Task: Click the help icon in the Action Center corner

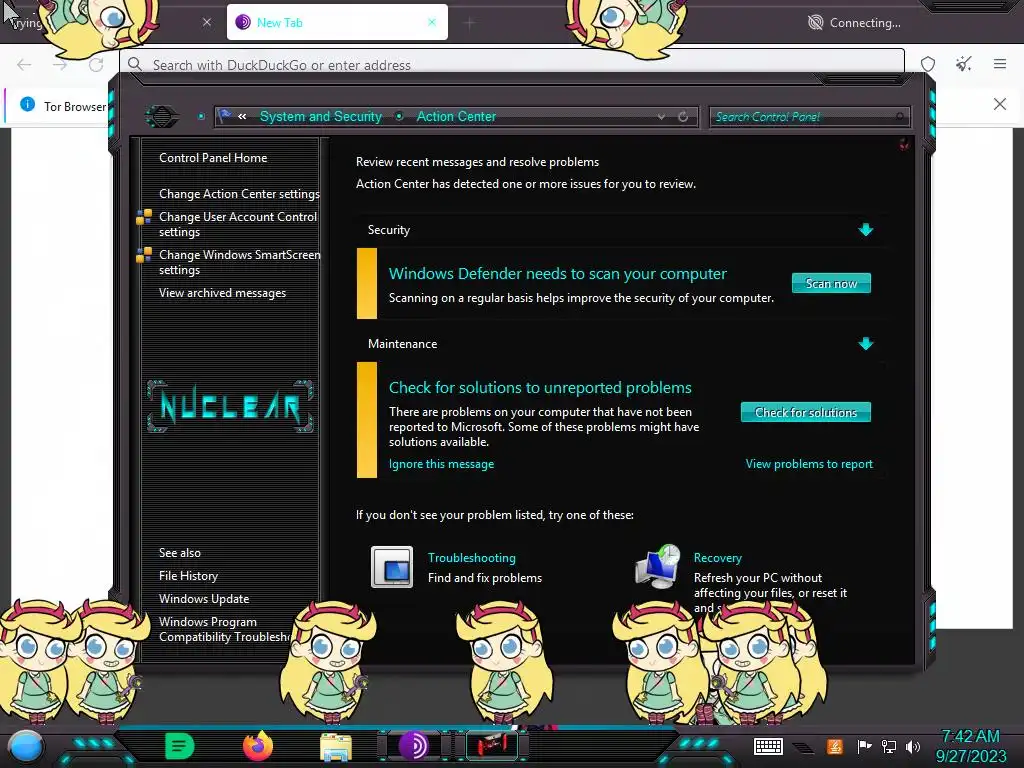Action: point(904,144)
